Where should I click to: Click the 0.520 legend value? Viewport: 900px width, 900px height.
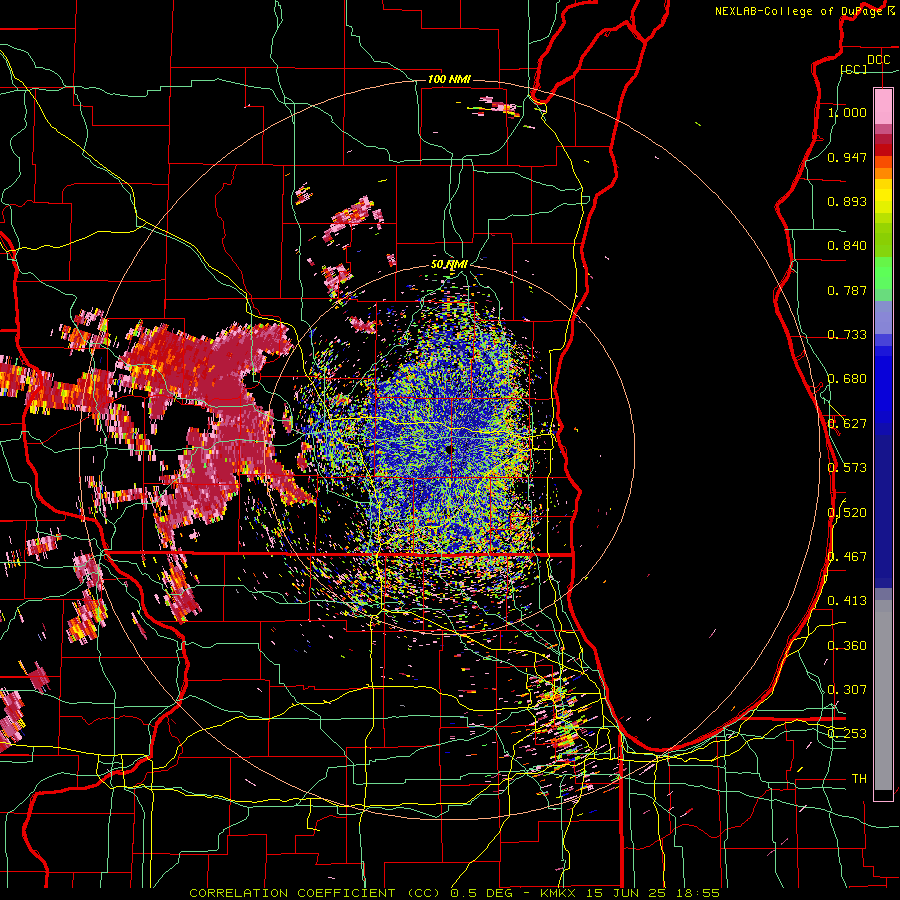click(x=847, y=513)
